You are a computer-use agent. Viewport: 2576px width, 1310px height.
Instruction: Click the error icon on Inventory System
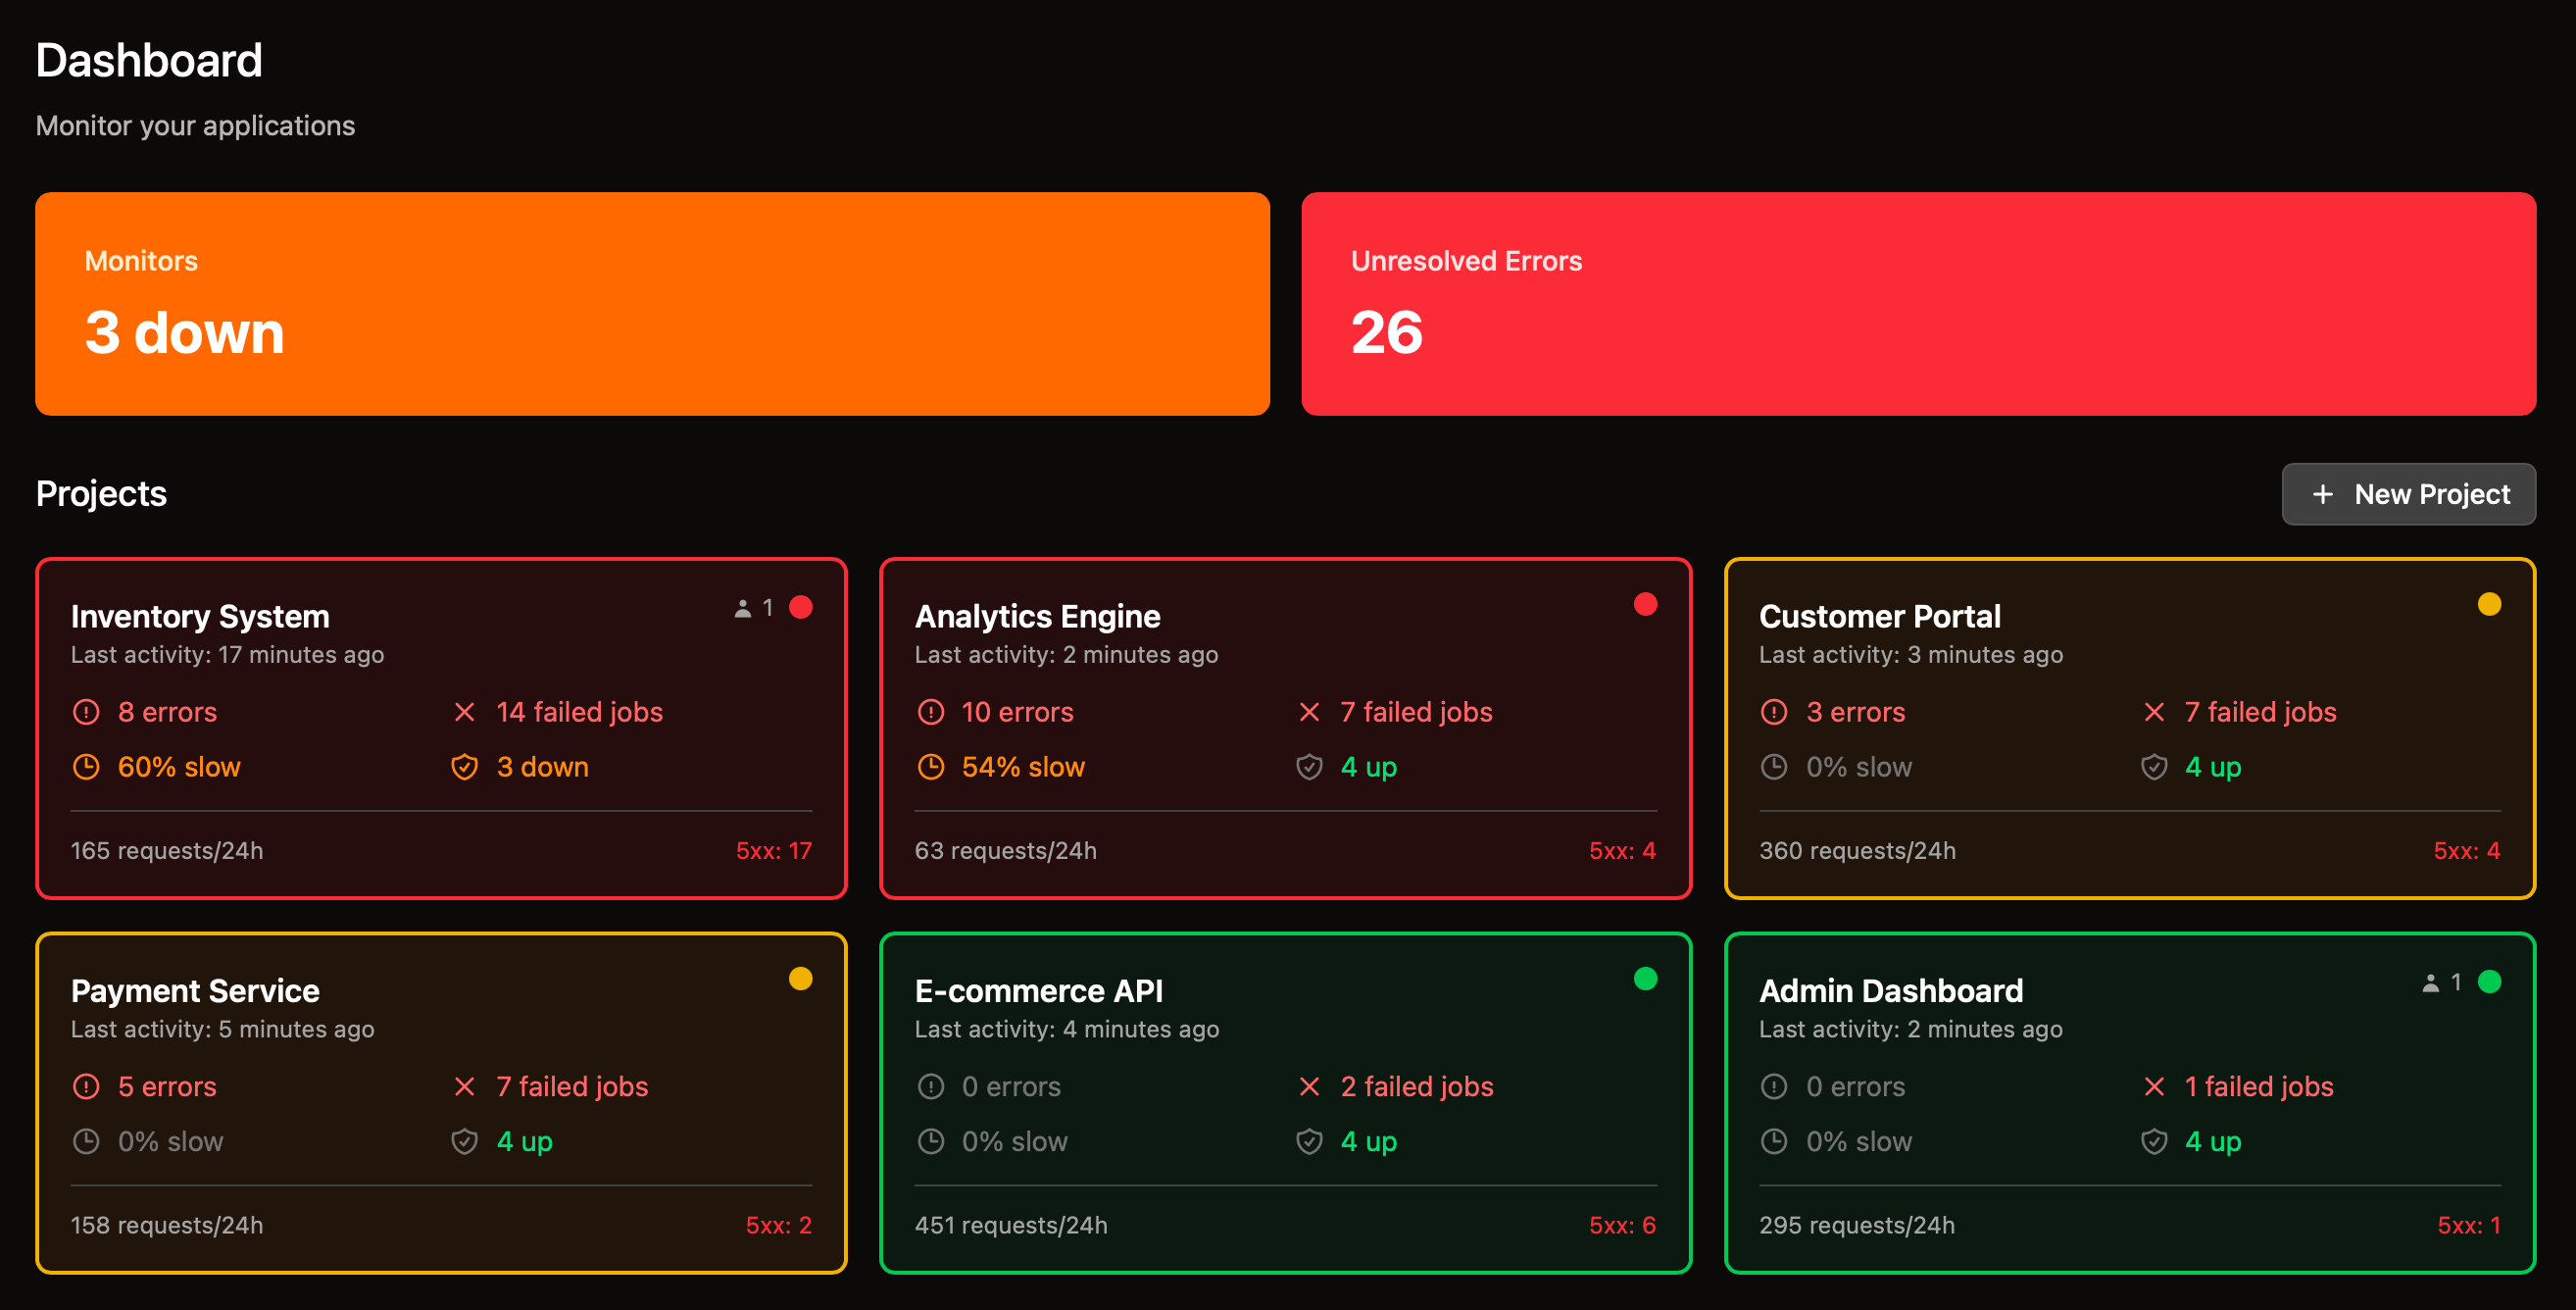[x=86, y=712]
